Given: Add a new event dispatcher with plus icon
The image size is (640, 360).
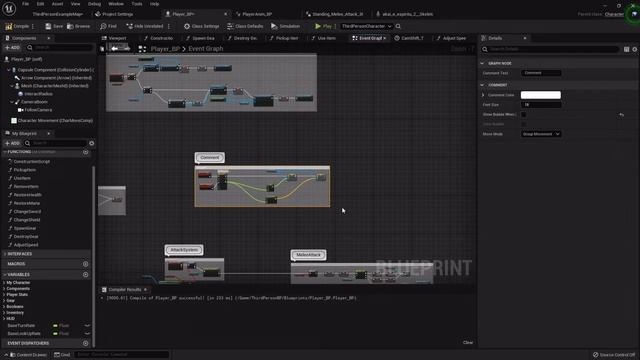Looking at the screenshot, I should point(86,343).
